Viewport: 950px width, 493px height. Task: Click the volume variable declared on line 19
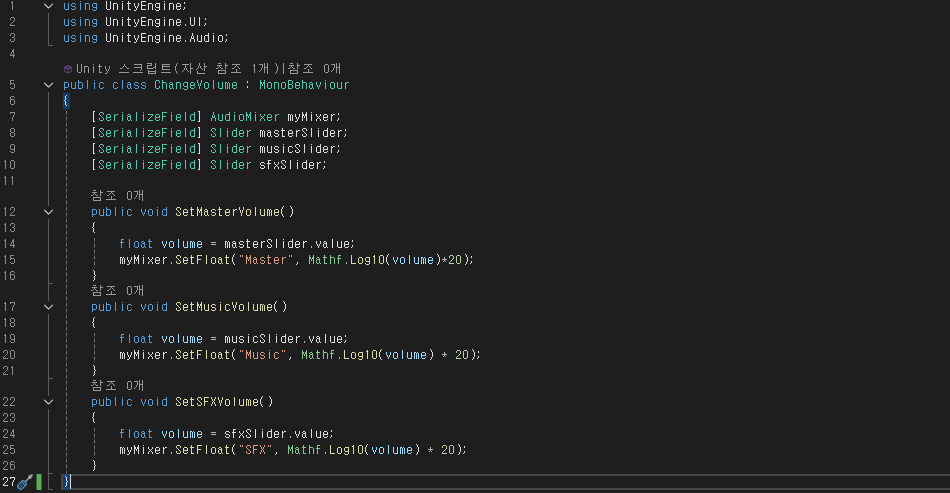182,339
